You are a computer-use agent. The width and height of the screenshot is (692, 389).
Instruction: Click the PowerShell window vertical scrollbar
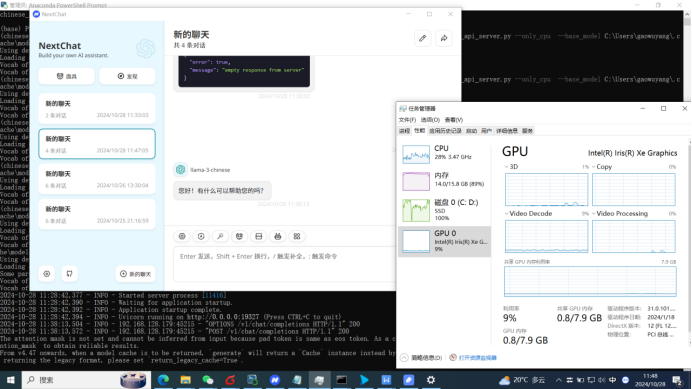687,55
